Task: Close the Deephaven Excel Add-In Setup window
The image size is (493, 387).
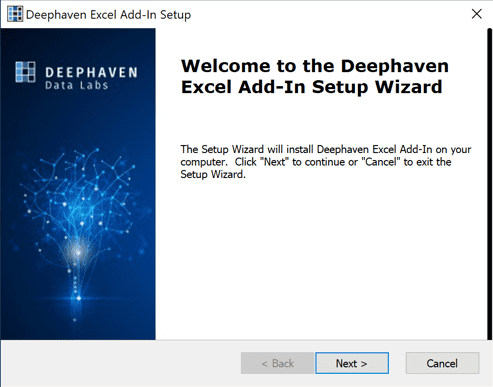Action: (x=477, y=14)
